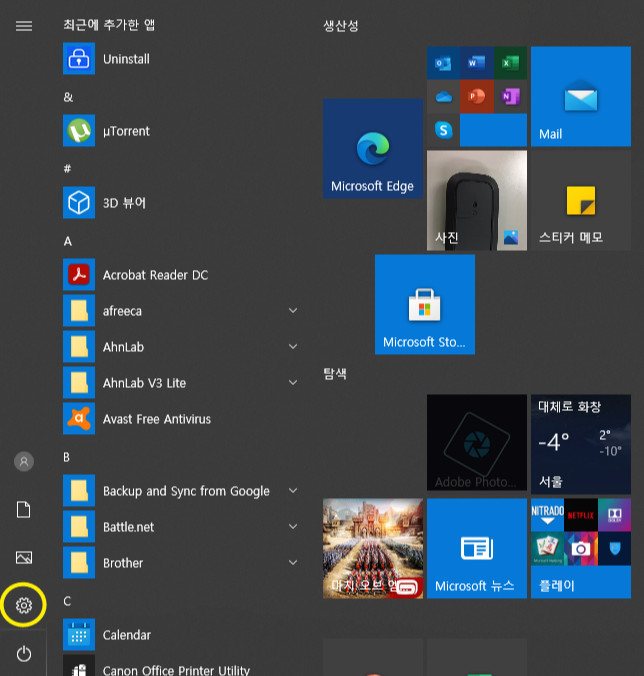Open Outlook from the Office tile group
Viewport: 644px width, 676px height.
tap(443, 63)
